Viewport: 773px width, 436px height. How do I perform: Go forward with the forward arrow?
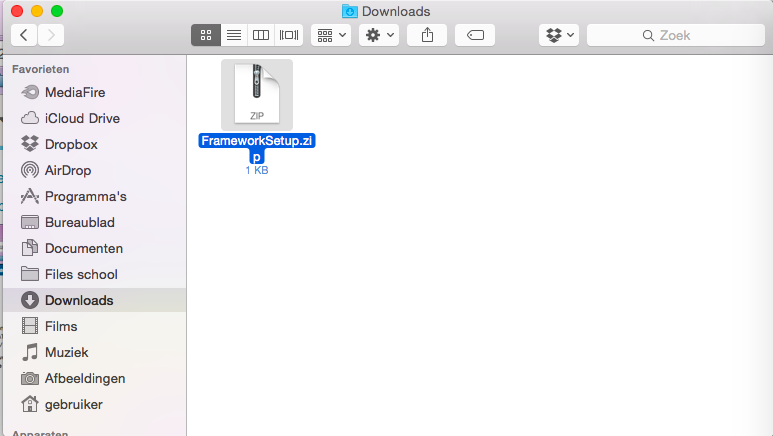pos(51,35)
